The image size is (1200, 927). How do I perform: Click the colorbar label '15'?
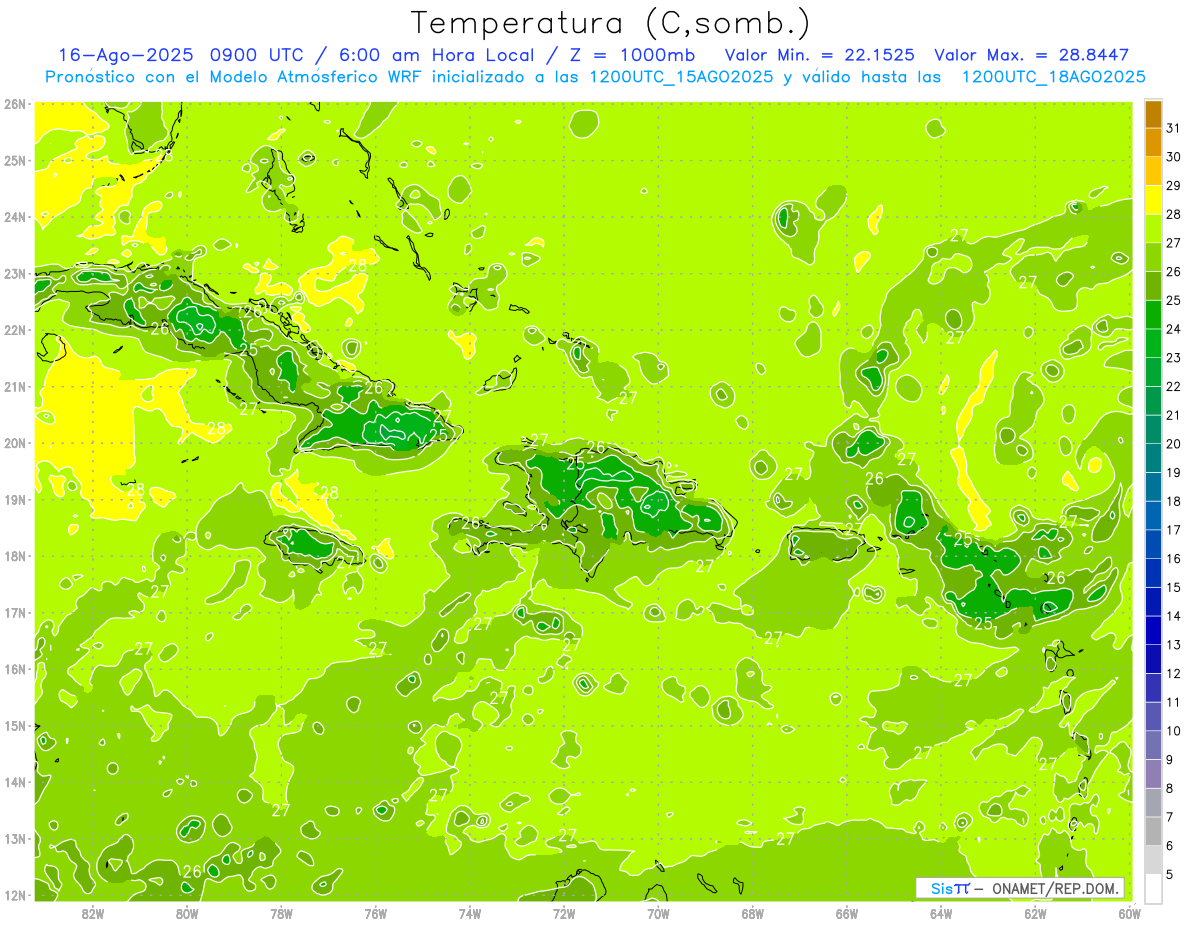coord(1174,587)
